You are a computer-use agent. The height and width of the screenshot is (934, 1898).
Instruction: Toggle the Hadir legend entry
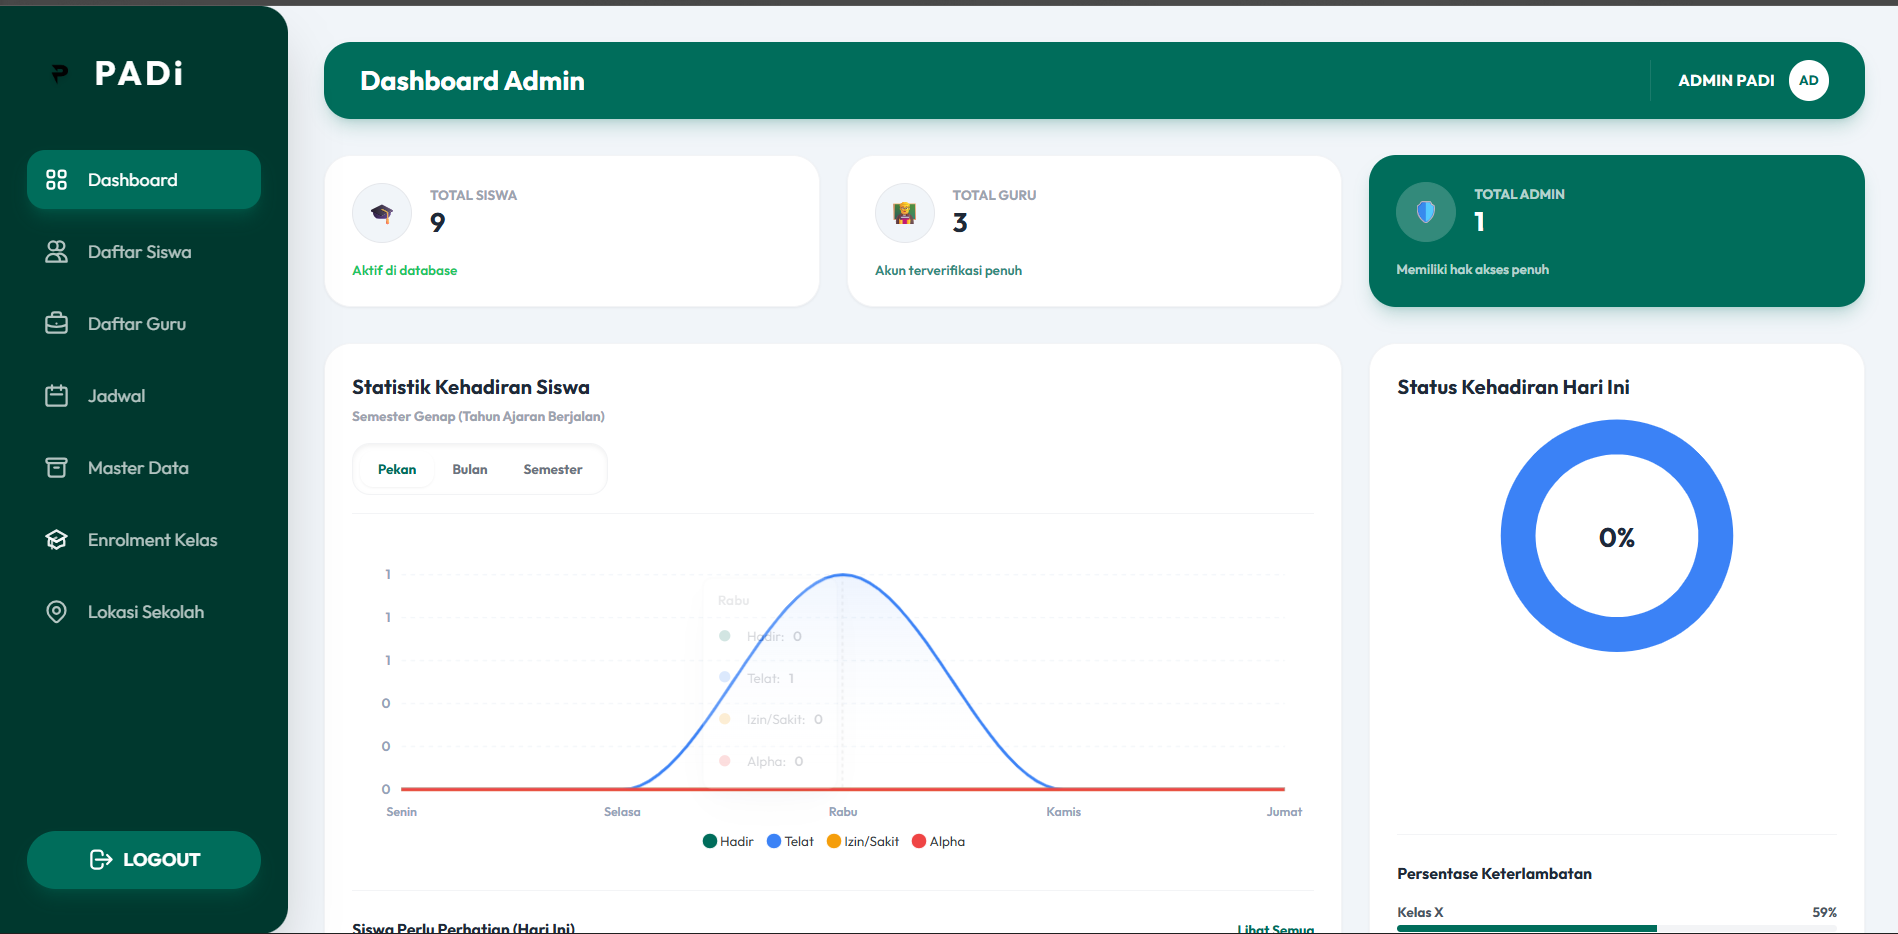click(728, 841)
